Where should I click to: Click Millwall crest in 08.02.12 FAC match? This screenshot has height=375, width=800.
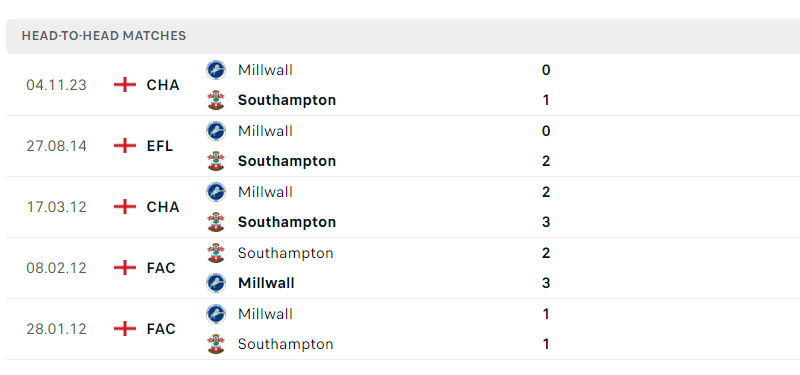tap(216, 283)
